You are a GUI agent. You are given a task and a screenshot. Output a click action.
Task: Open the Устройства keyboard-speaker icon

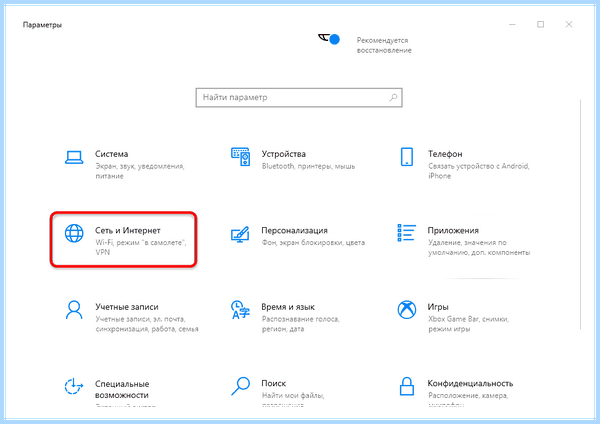click(x=241, y=157)
